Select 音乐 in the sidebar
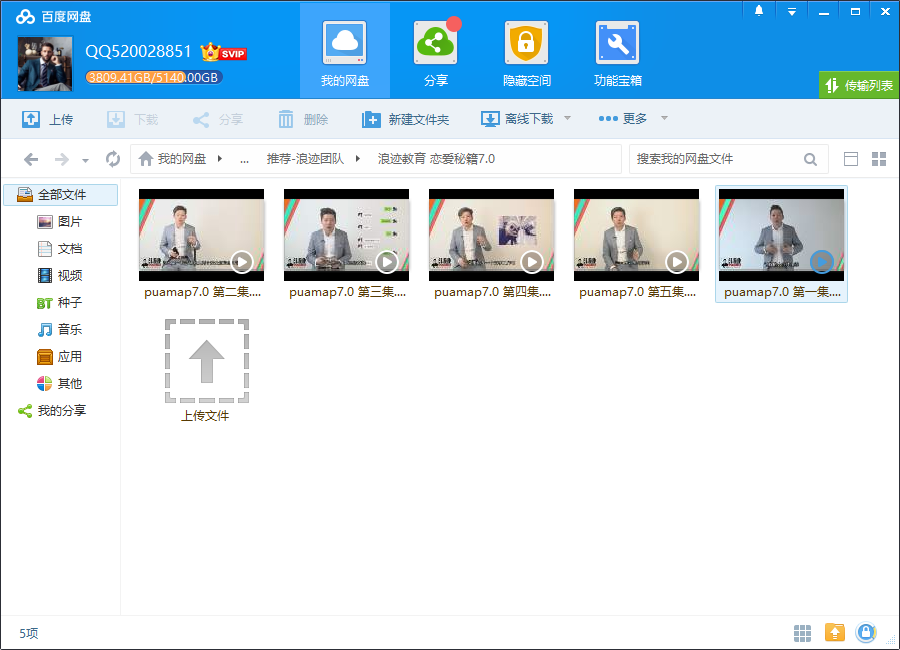Image resolution: width=900 pixels, height=650 pixels. (60, 330)
